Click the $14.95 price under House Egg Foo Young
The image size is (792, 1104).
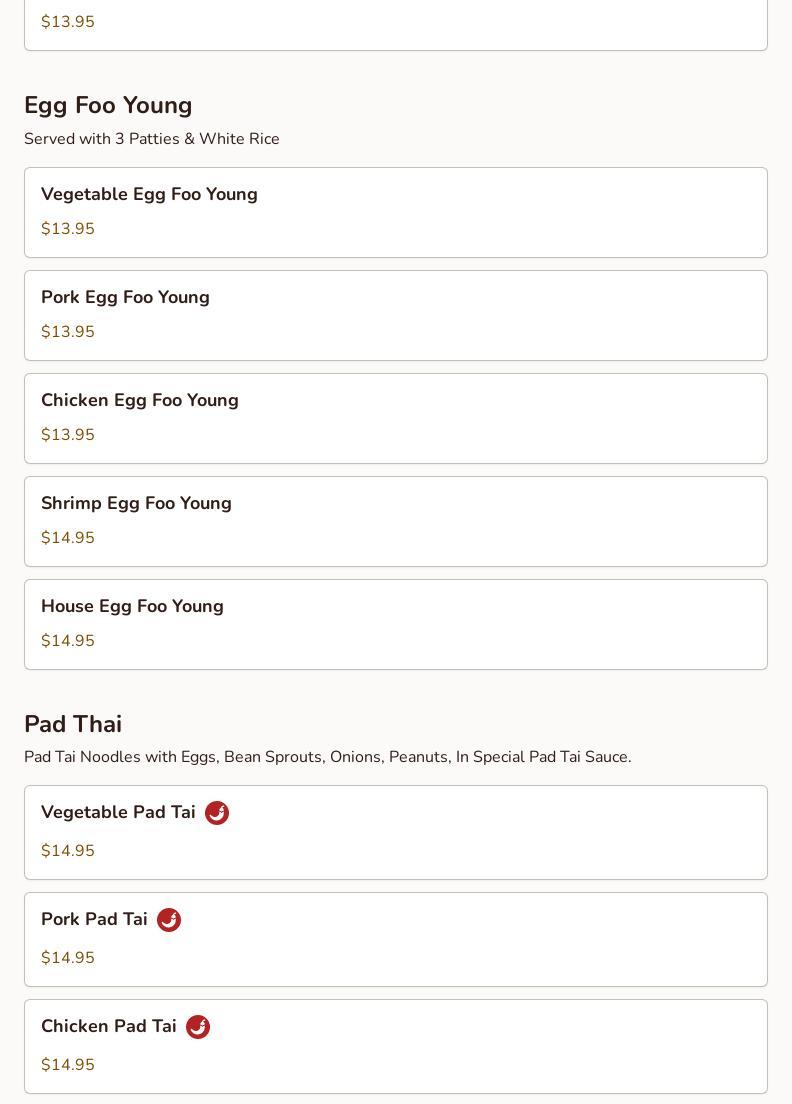coord(68,641)
